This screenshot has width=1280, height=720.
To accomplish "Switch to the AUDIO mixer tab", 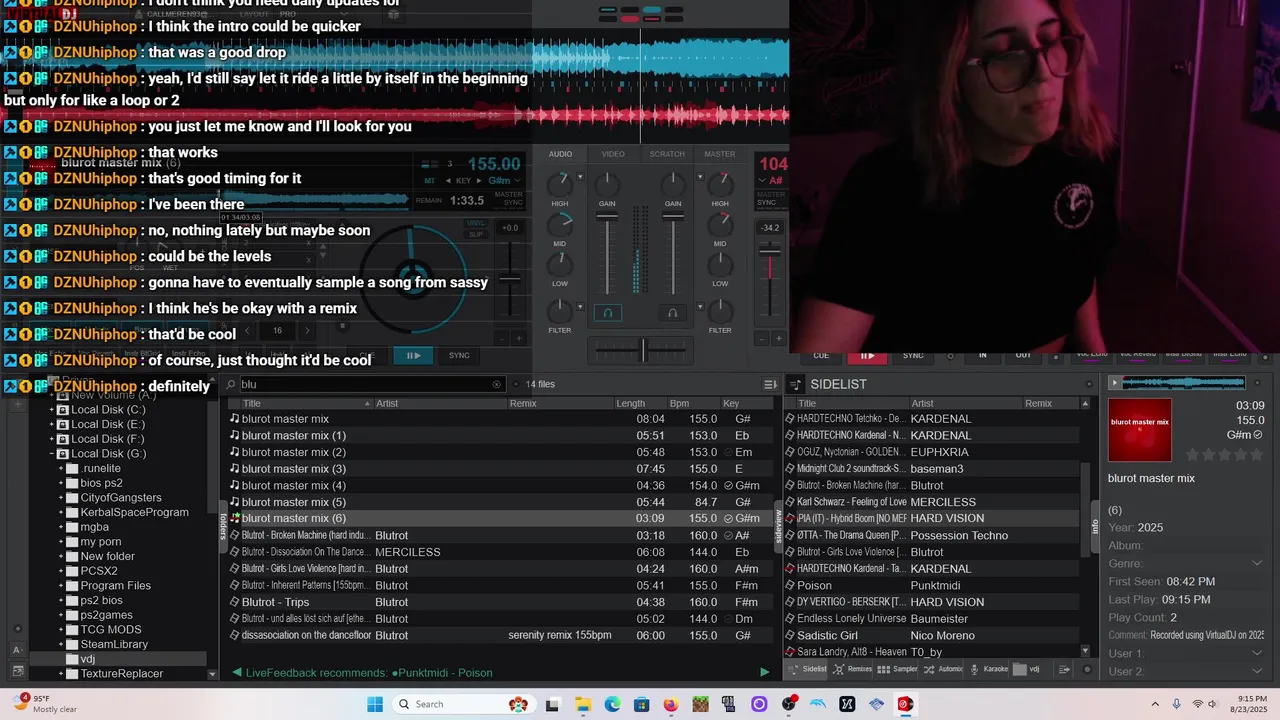I will 560,154.
